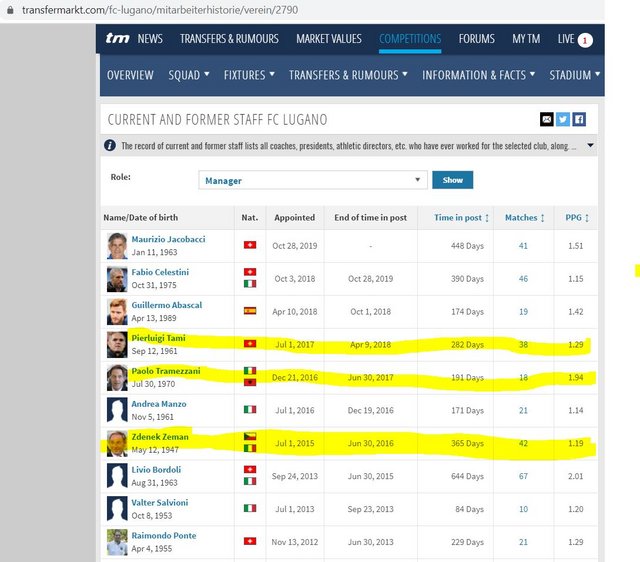Open Maurizio Jacobacci profile link

(168, 239)
